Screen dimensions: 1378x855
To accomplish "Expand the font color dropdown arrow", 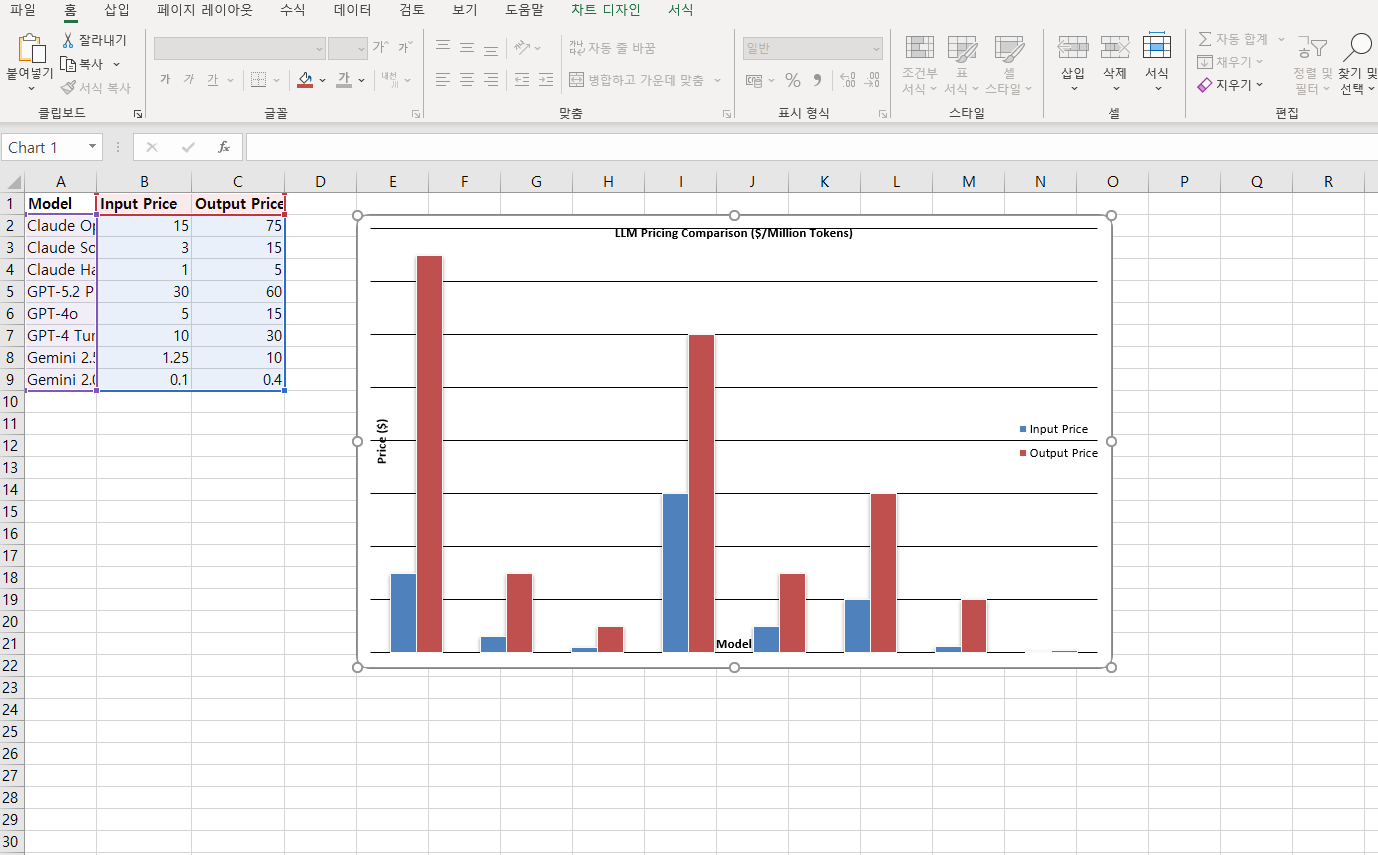I will (361, 80).
